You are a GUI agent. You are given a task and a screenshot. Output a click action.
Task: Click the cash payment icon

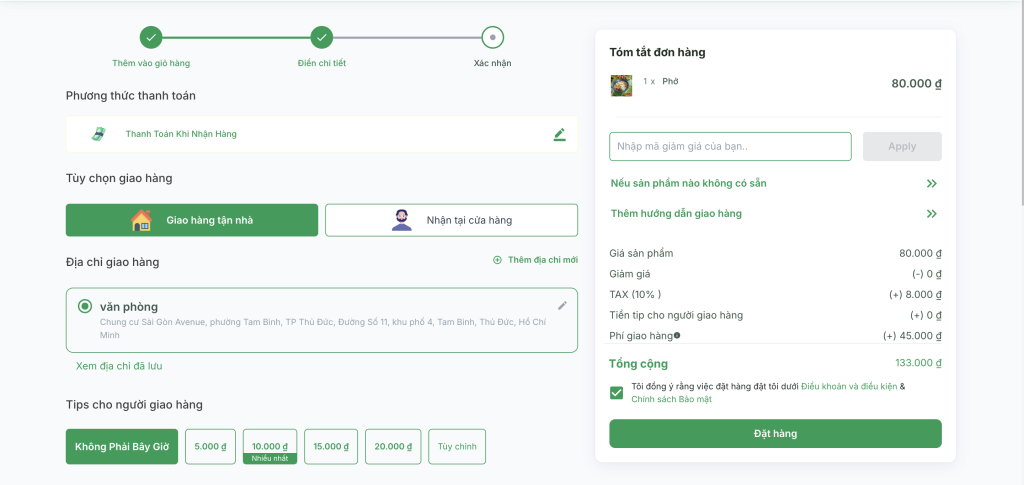[98, 134]
